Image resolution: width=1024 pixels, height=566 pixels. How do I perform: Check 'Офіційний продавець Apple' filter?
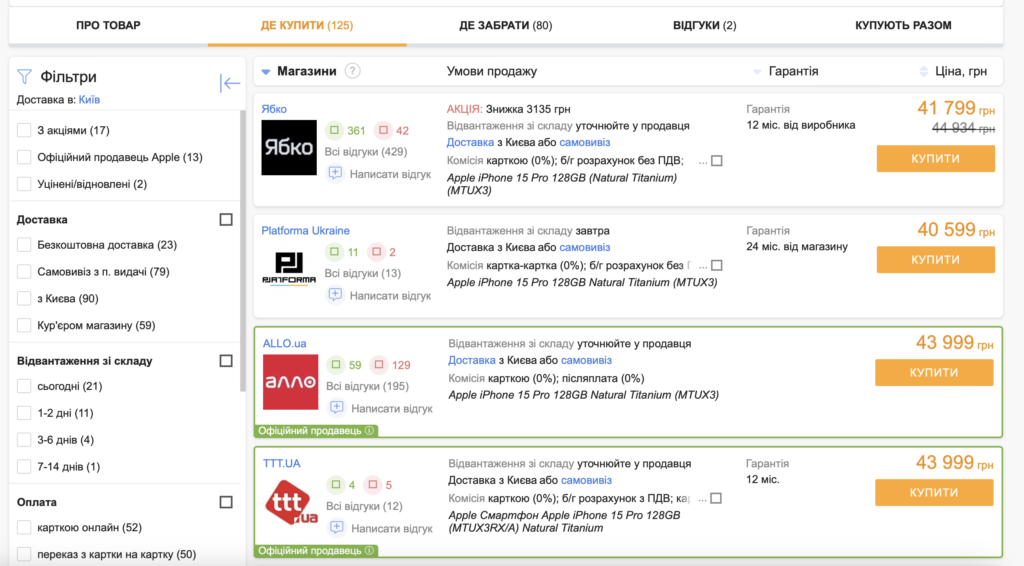click(24, 157)
